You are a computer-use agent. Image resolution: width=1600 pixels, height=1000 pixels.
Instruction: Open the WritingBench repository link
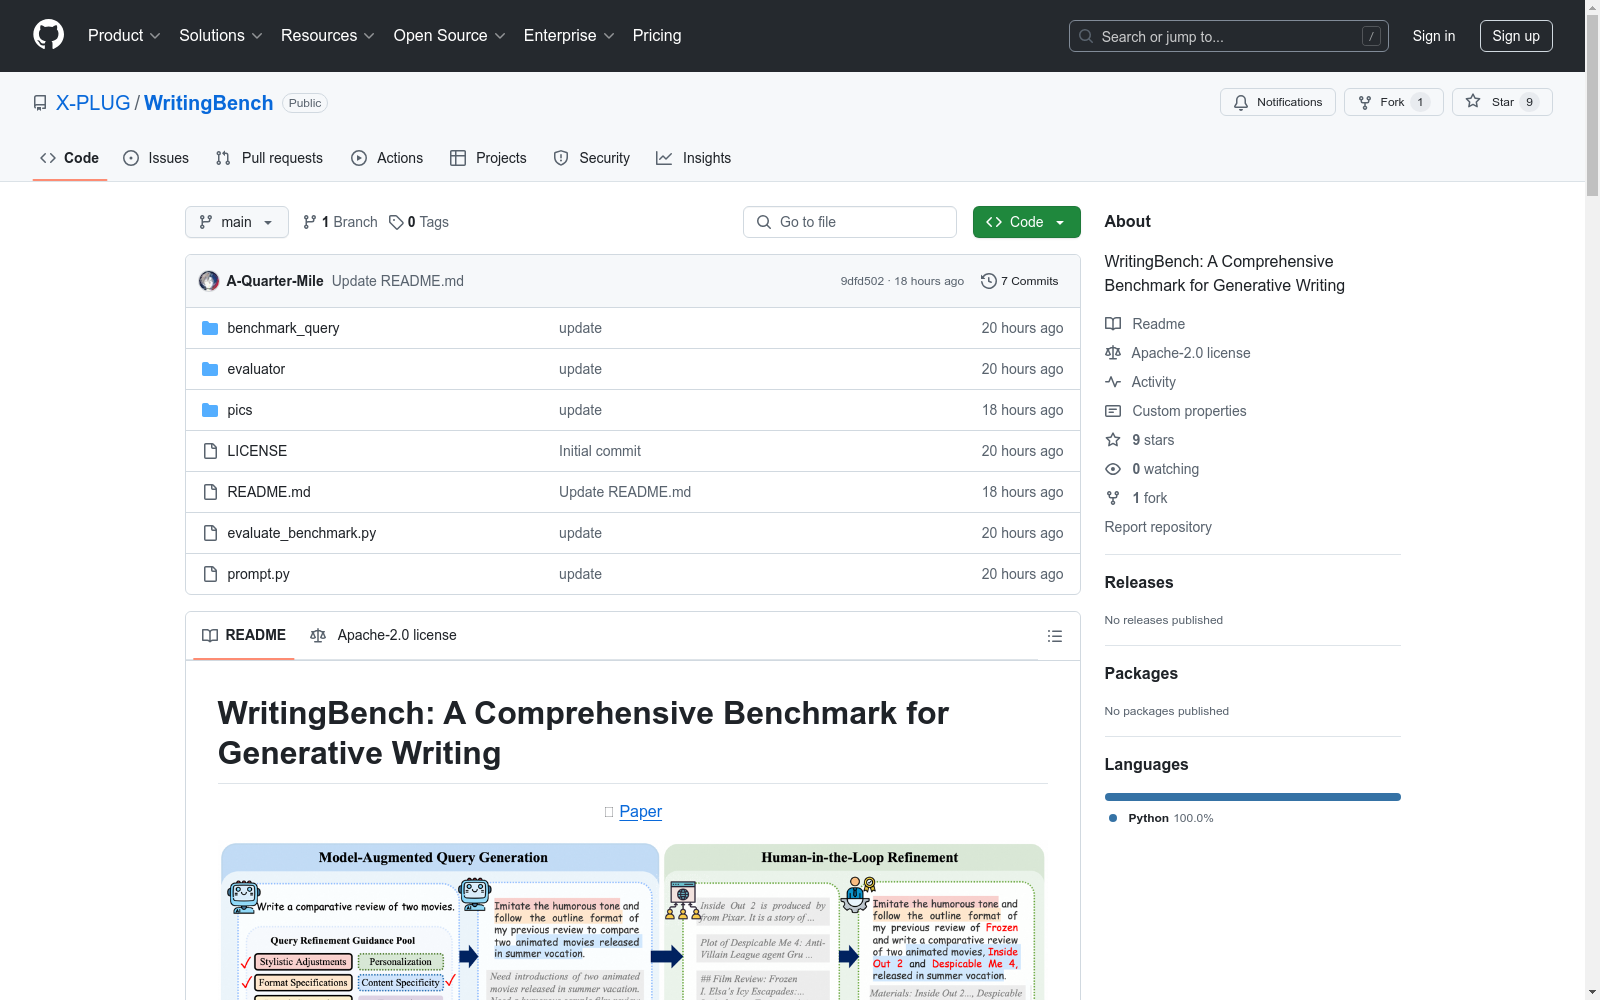208,103
